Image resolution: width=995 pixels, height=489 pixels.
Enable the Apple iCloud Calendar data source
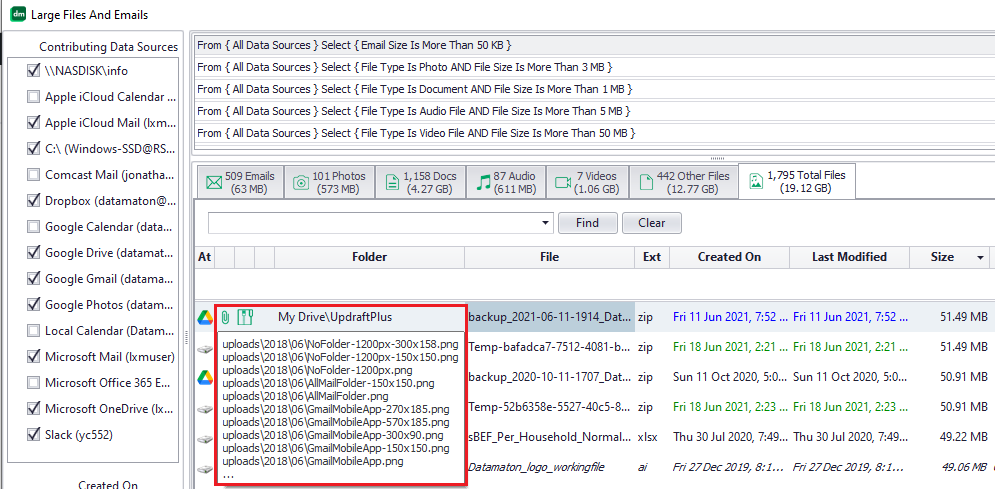coord(33,97)
